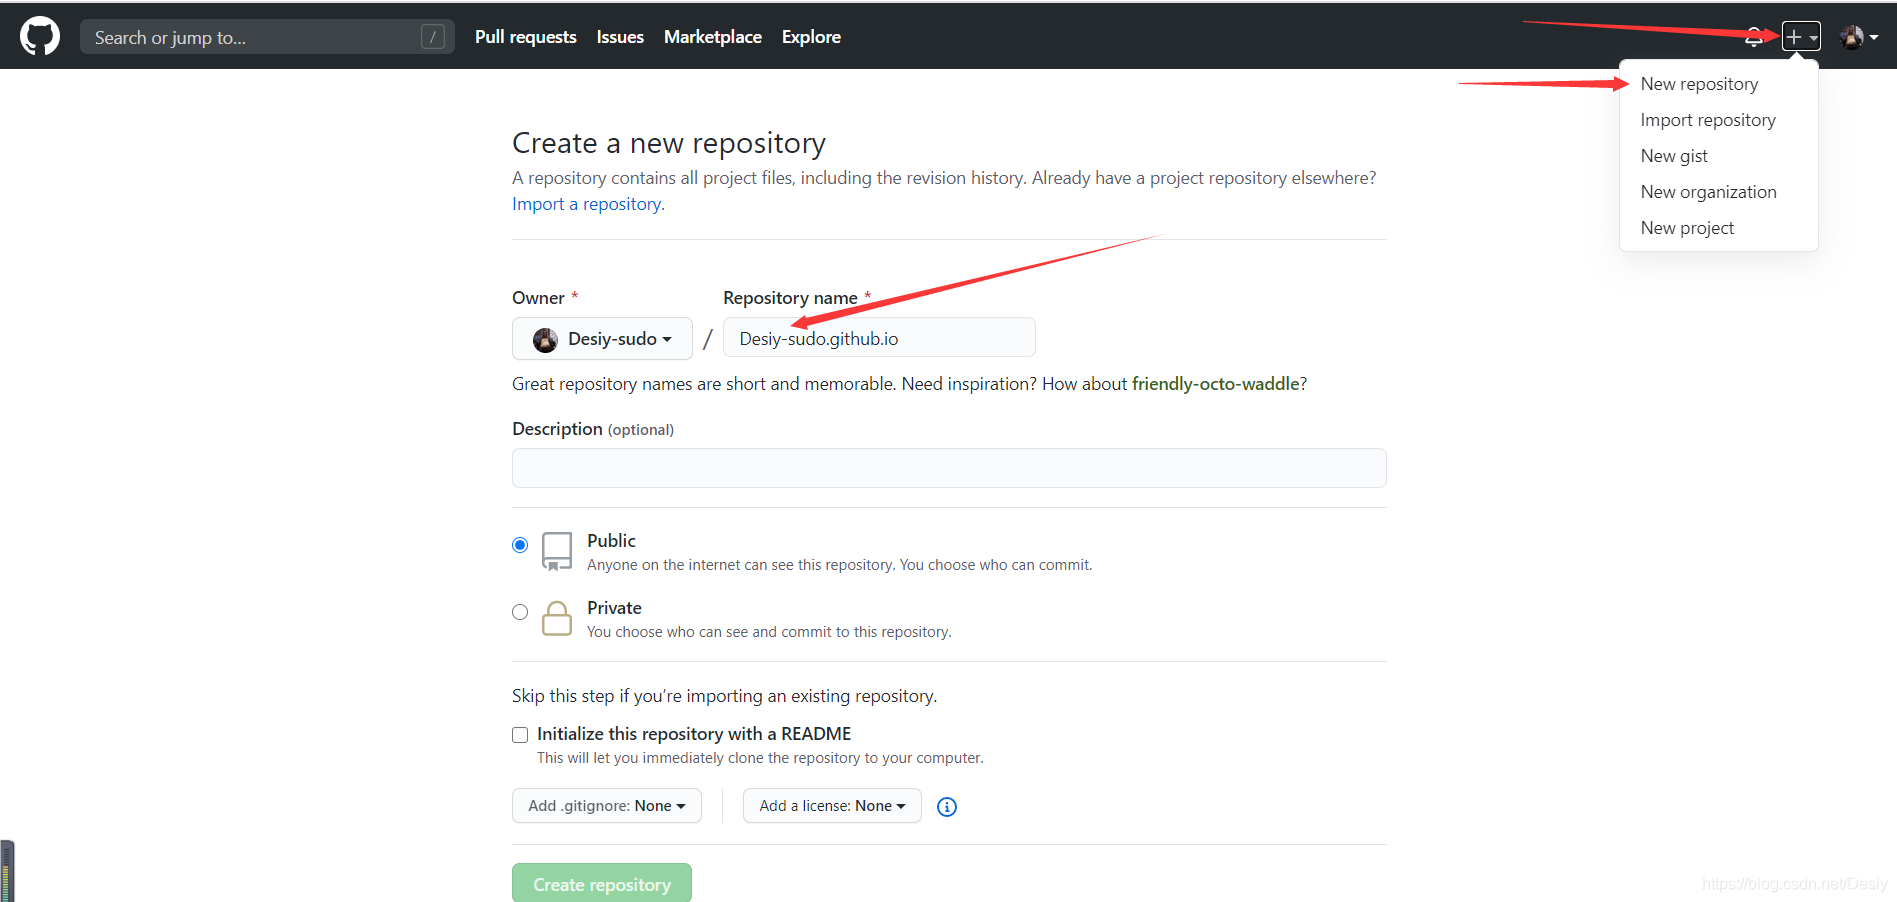Enable Initialize this repository with a README
This screenshot has height=902, width=1897.
pos(520,735)
